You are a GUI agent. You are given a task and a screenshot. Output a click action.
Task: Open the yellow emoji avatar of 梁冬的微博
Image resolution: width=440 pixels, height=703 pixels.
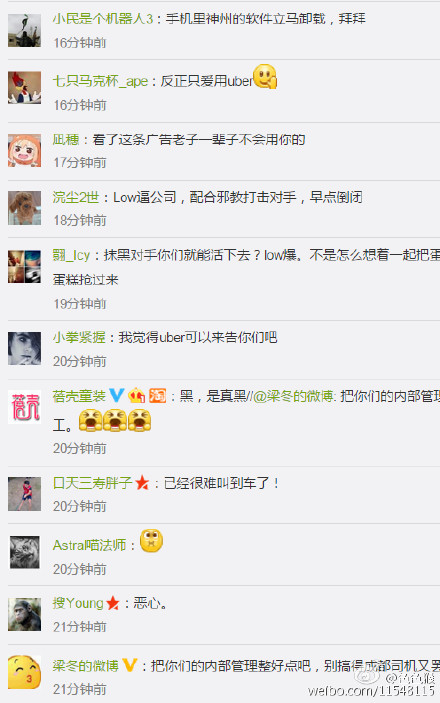(x=25, y=672)
